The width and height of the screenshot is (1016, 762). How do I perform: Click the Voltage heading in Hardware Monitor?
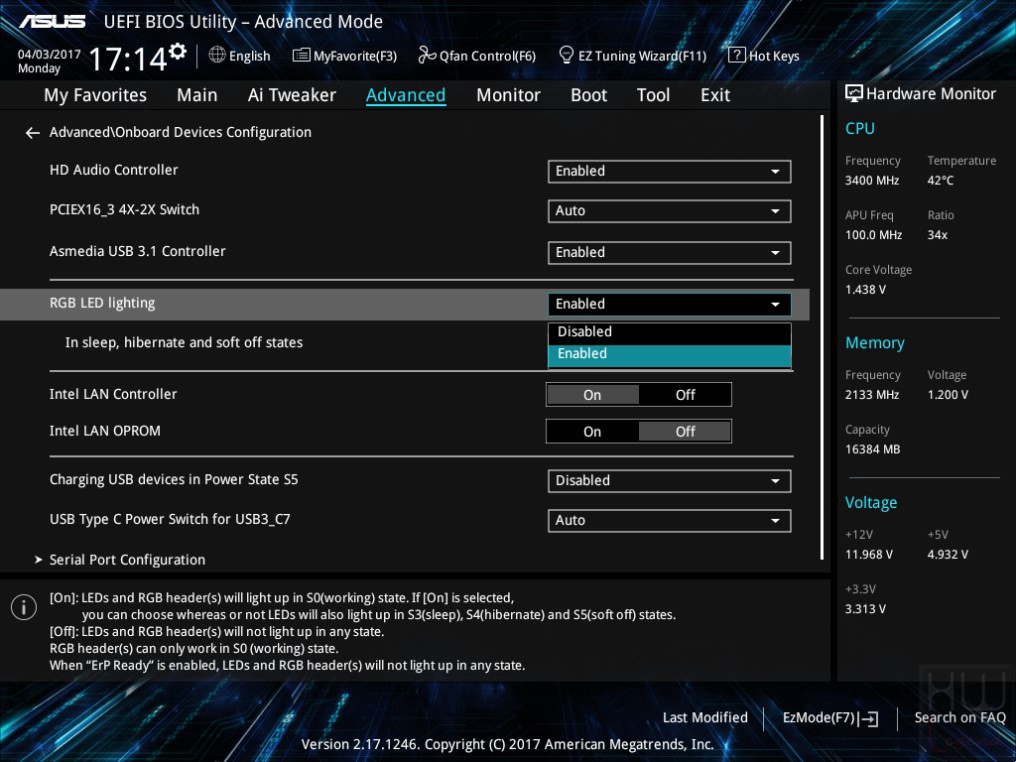click(871, 503)
